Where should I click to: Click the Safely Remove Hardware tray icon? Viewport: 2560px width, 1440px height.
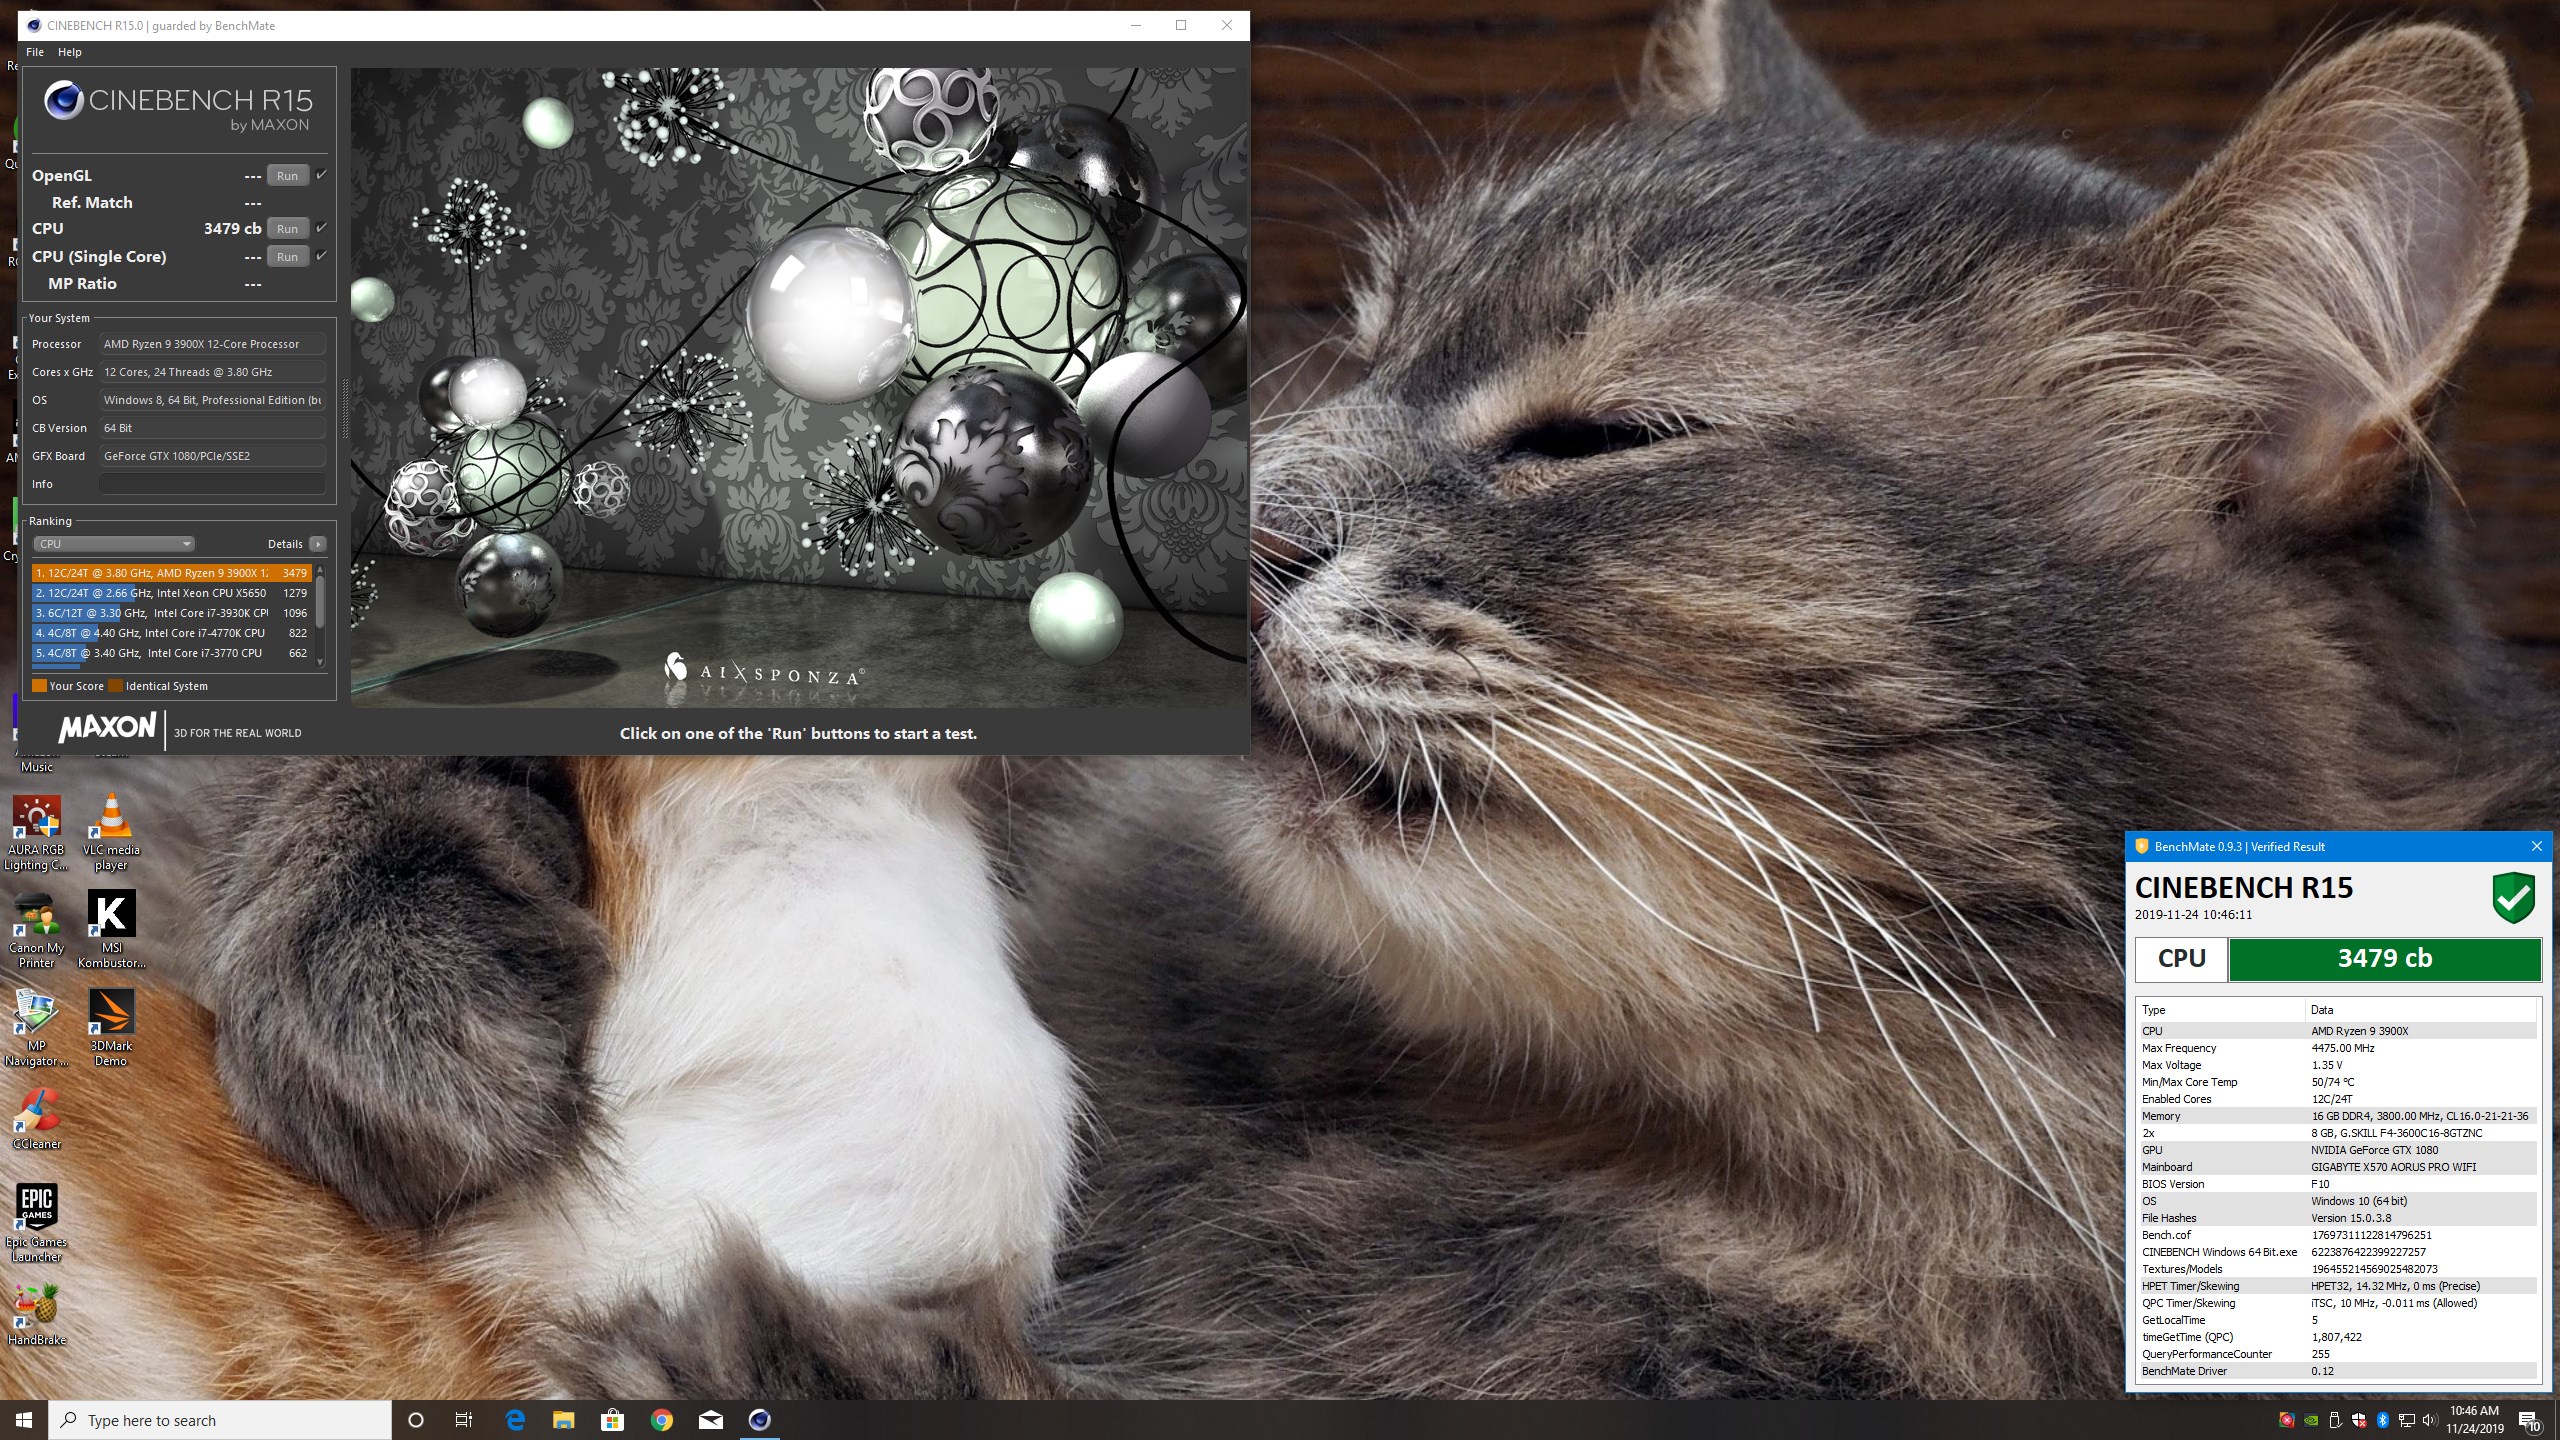(2335, 1420)
